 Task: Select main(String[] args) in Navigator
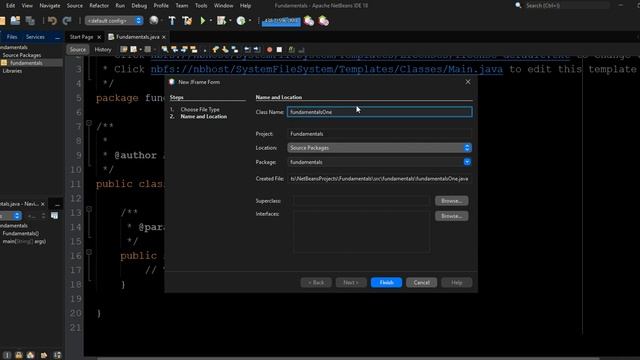point(24,242)
